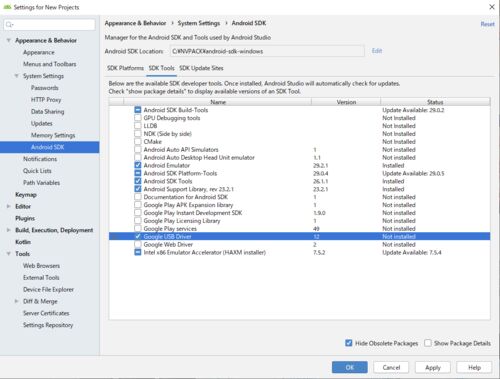Viewport: 500px width, 379px height.
Task: Select External Tools settings
Action: pos(41,277)
